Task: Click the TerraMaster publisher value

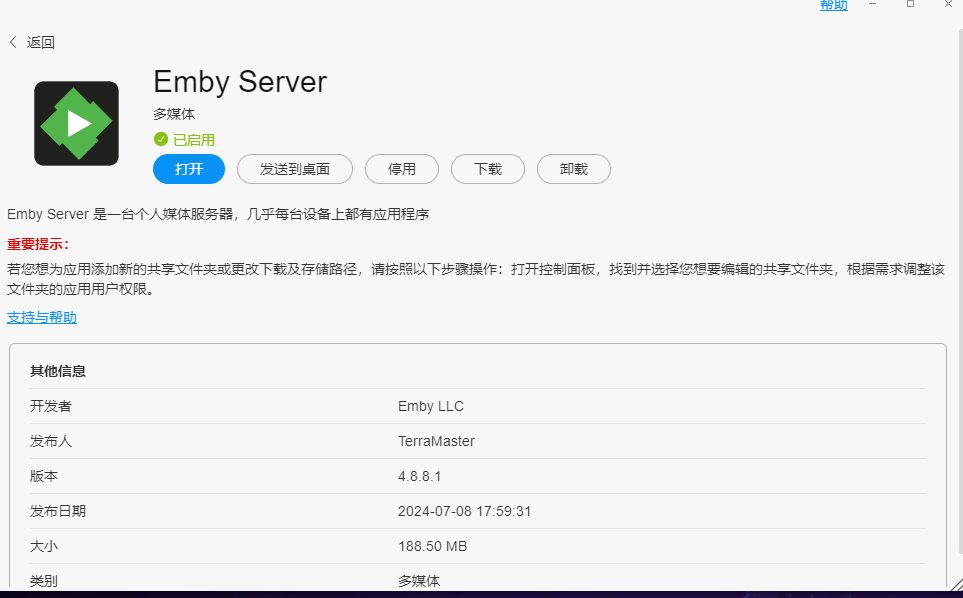Action: (436, 441)
